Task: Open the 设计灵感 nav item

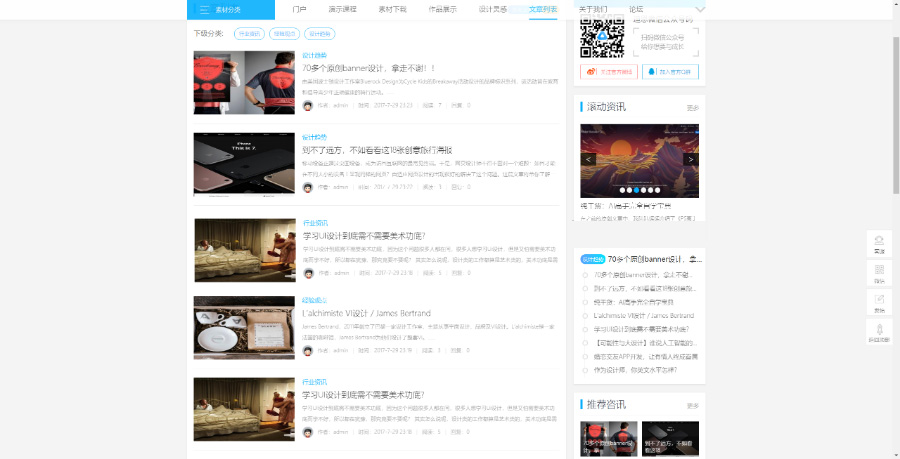Action: [492, 9]
